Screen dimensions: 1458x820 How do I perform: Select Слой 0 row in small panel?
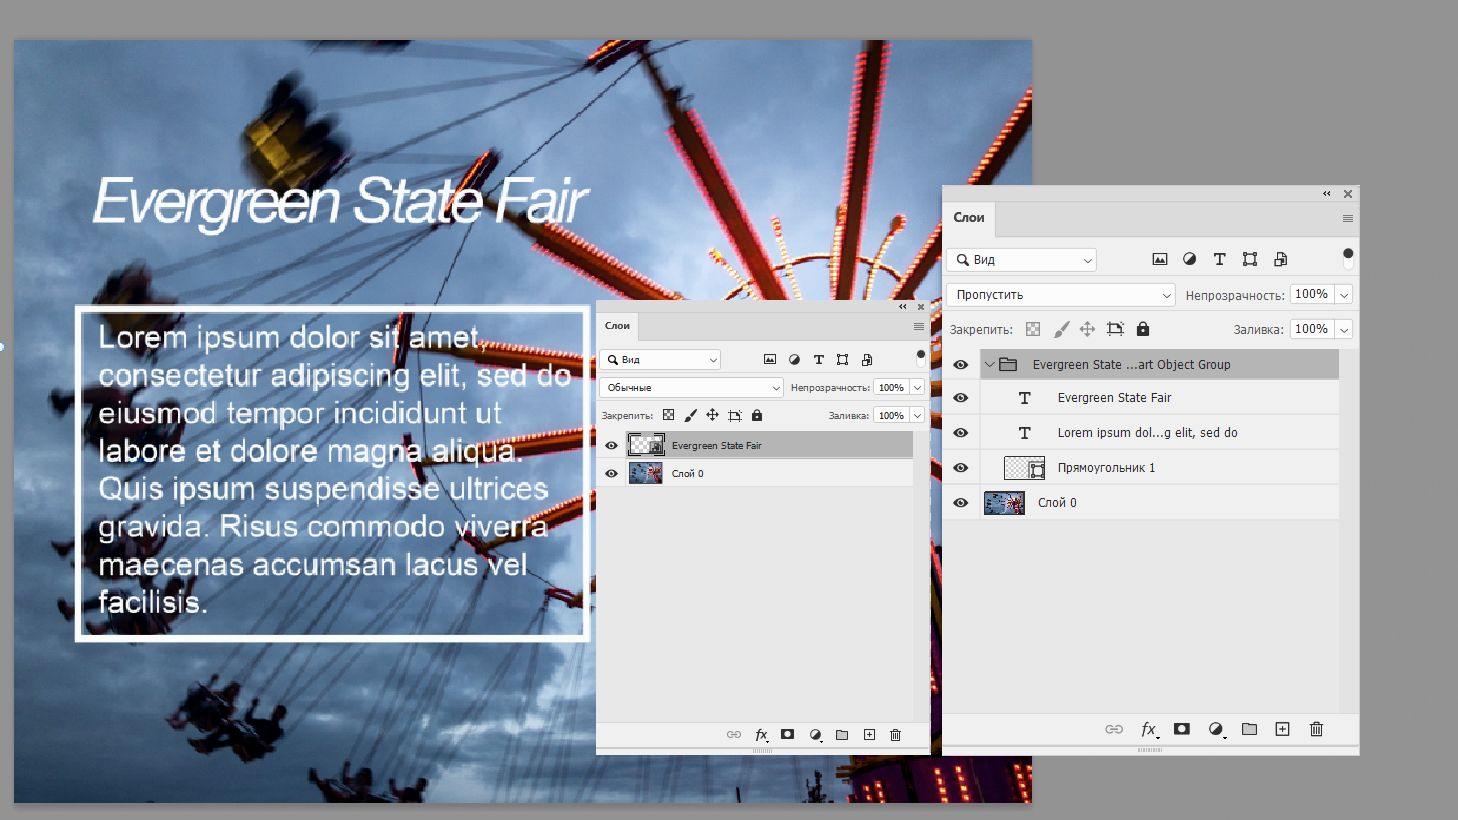click(769, 473)
